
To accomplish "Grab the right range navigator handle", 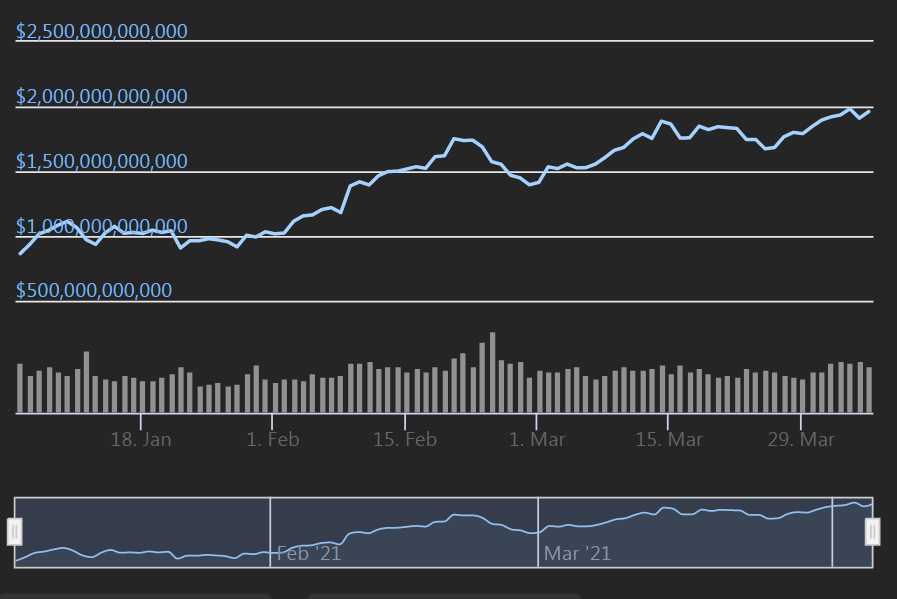I will click(872, 531).
